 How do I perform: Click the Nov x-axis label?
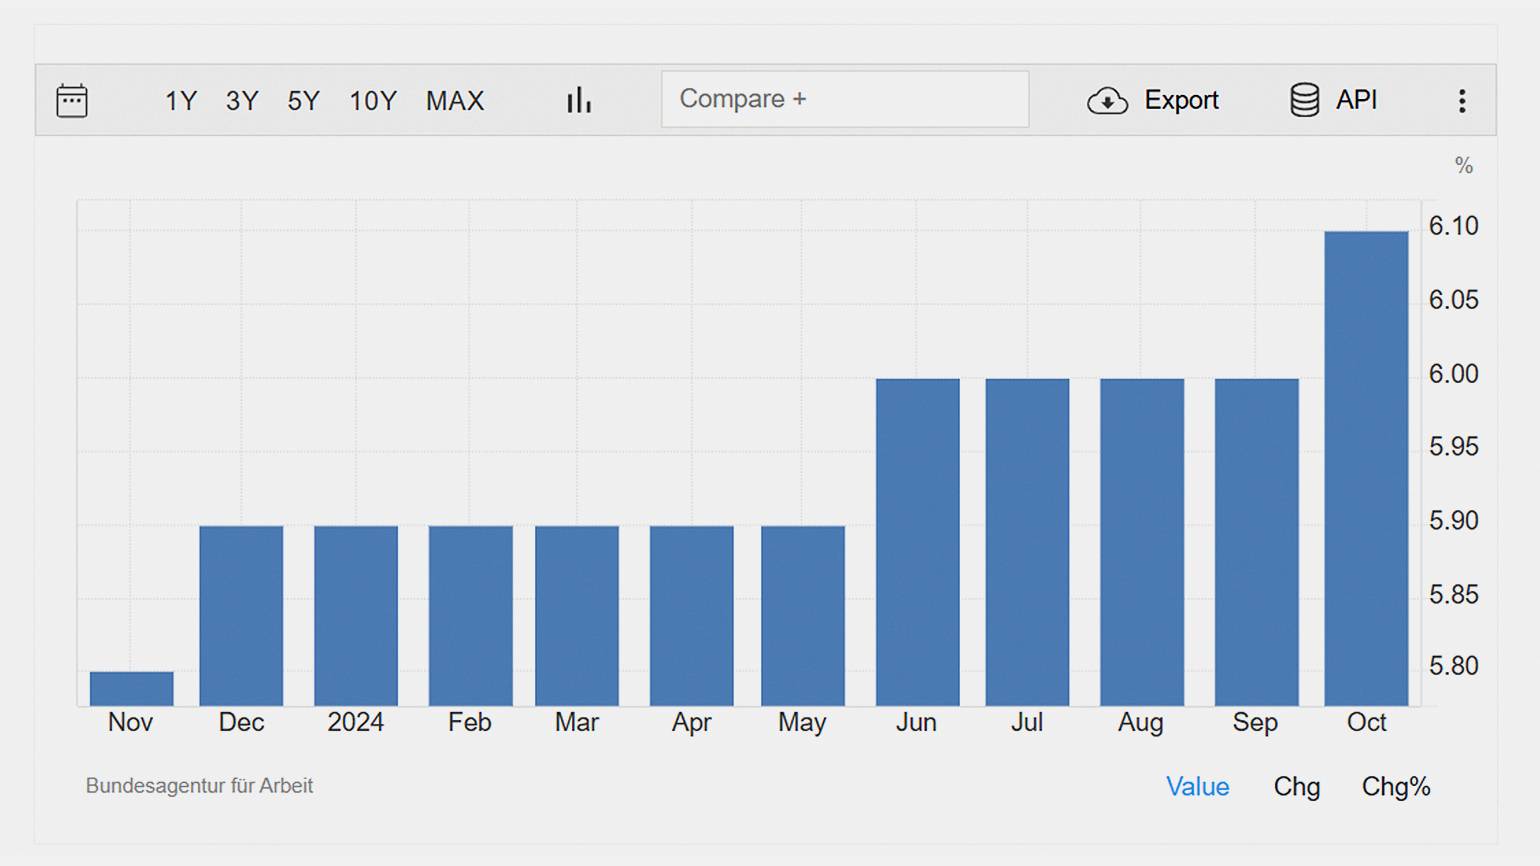(130, 723)
